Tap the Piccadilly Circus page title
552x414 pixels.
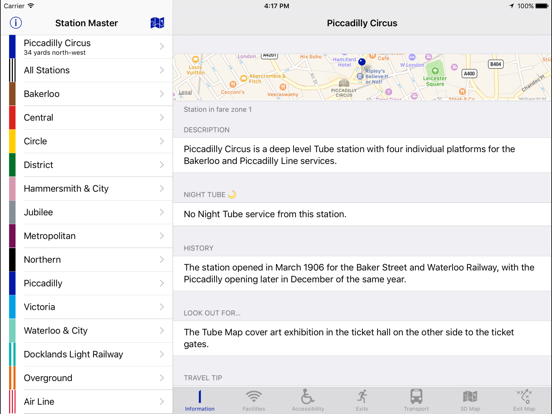pos(362,23)
